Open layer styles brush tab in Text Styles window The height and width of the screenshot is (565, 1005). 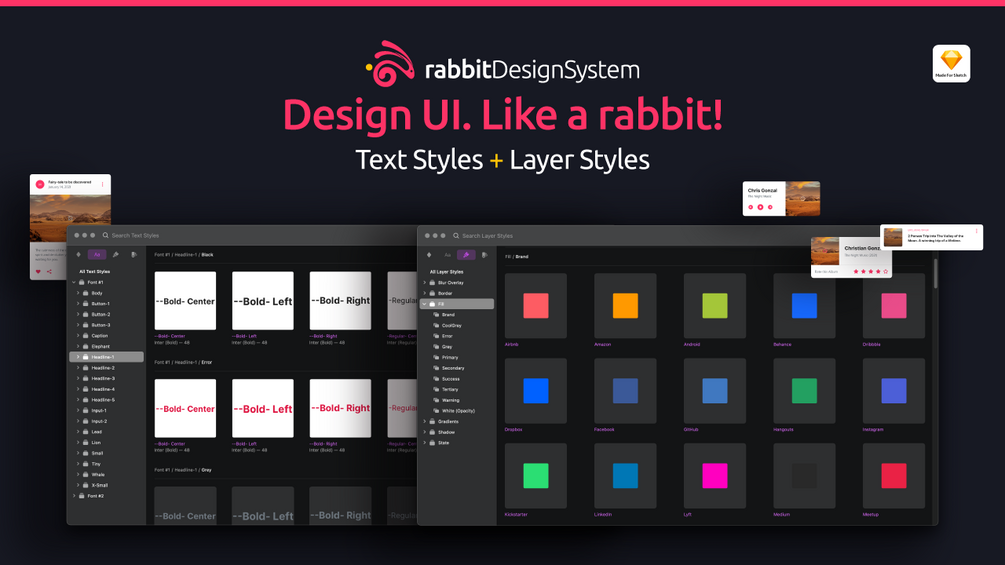[x=116, y=255]
